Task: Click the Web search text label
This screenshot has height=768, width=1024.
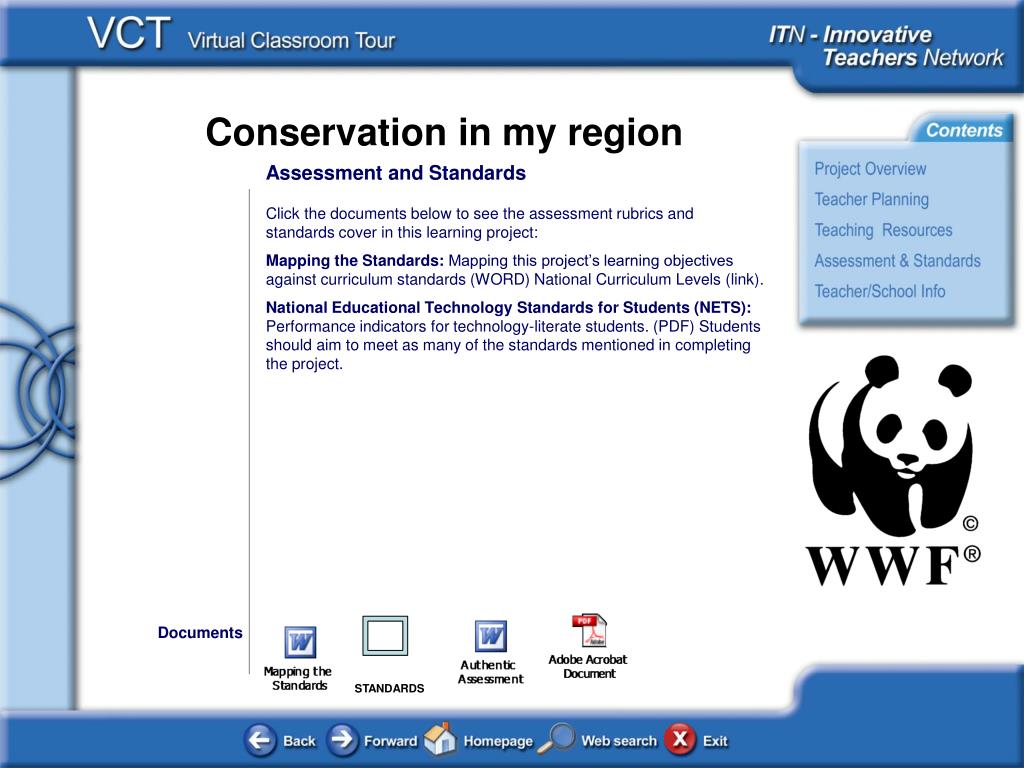Action: [618, 741]
